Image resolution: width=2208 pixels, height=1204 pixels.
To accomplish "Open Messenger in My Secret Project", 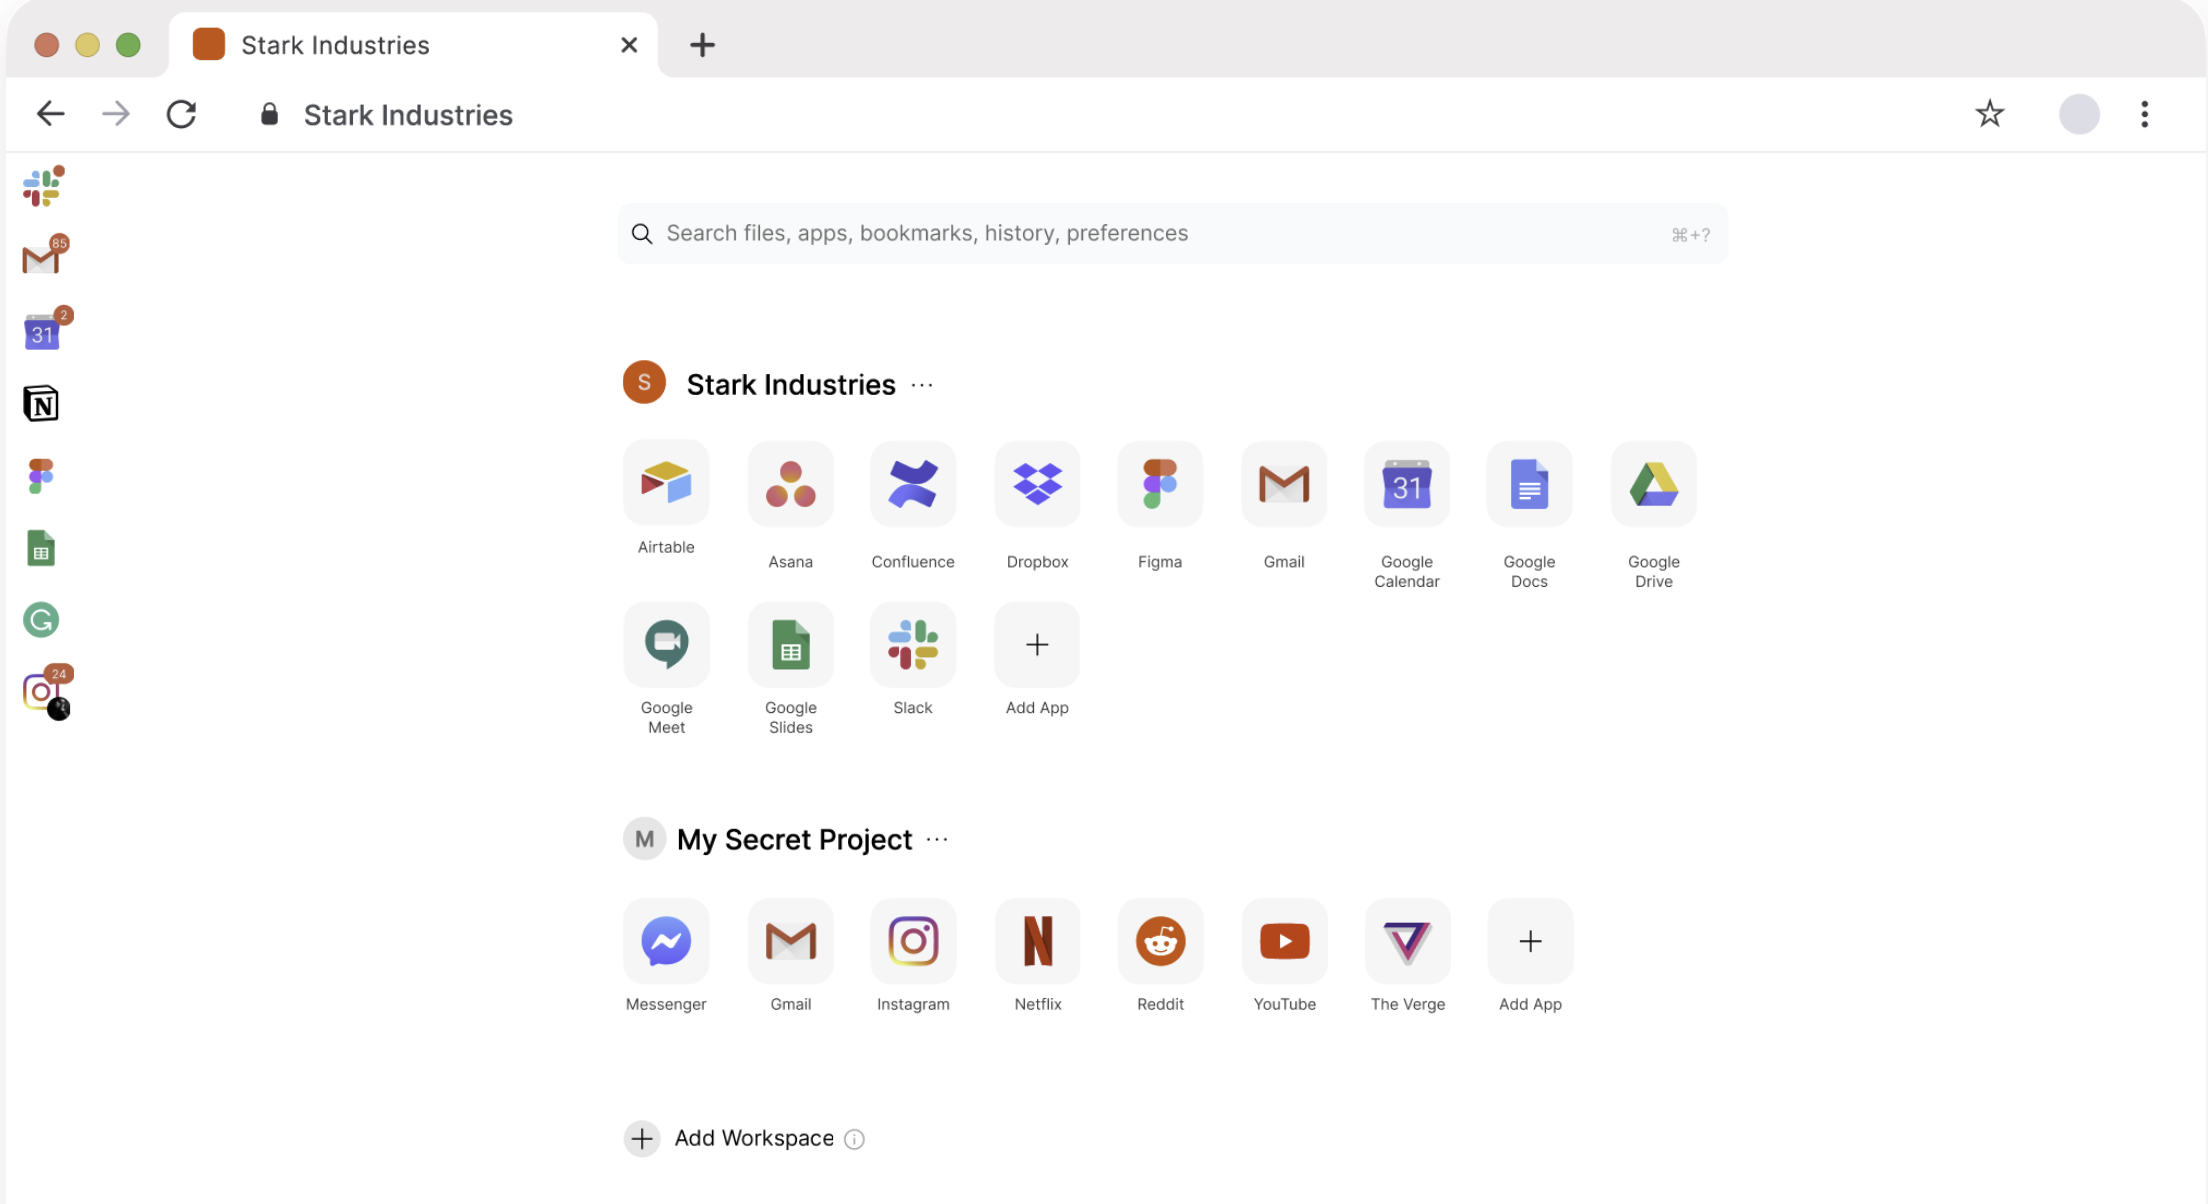I will pos(666,941).
